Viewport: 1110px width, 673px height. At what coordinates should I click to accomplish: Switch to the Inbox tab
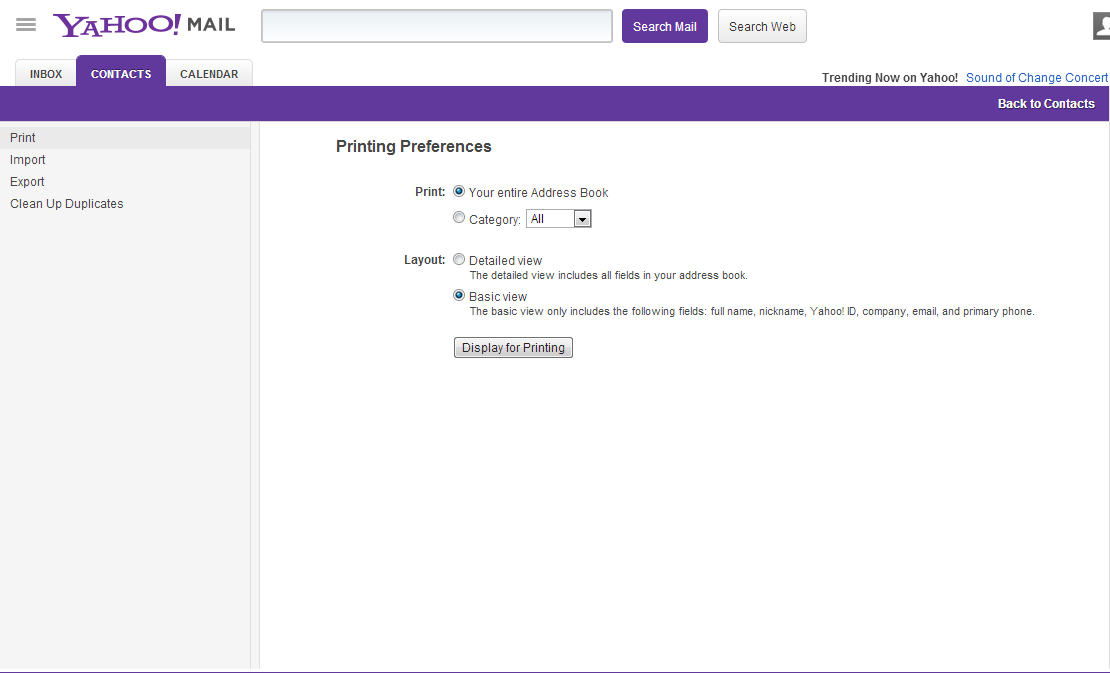[46, 74]
